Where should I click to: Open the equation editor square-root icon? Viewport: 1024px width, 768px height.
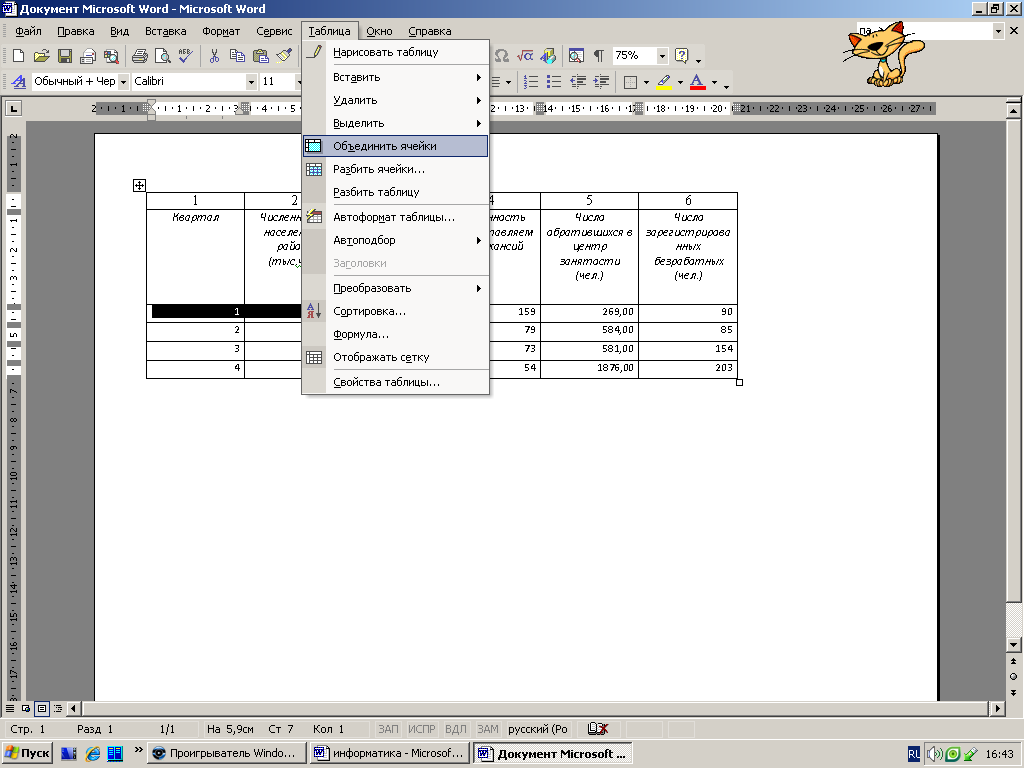tap(524, 56)
